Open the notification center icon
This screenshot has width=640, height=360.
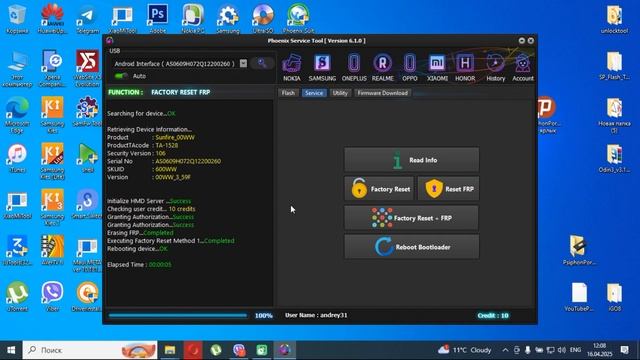624,350
